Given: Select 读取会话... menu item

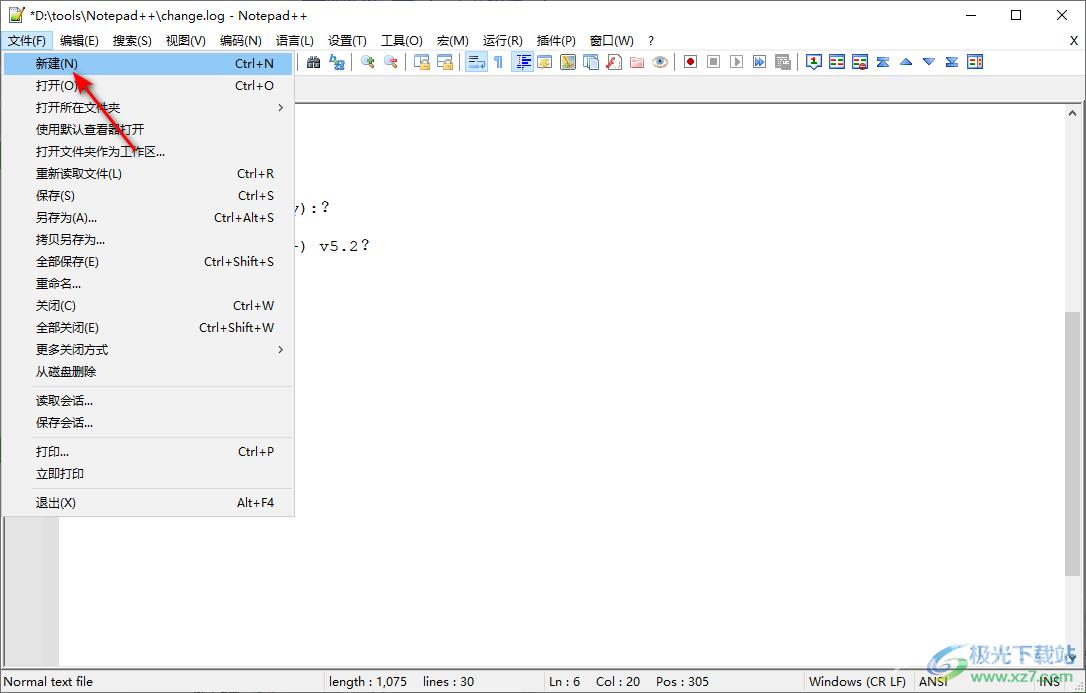Looking at the screenshot, I should (x=148, y=401).
